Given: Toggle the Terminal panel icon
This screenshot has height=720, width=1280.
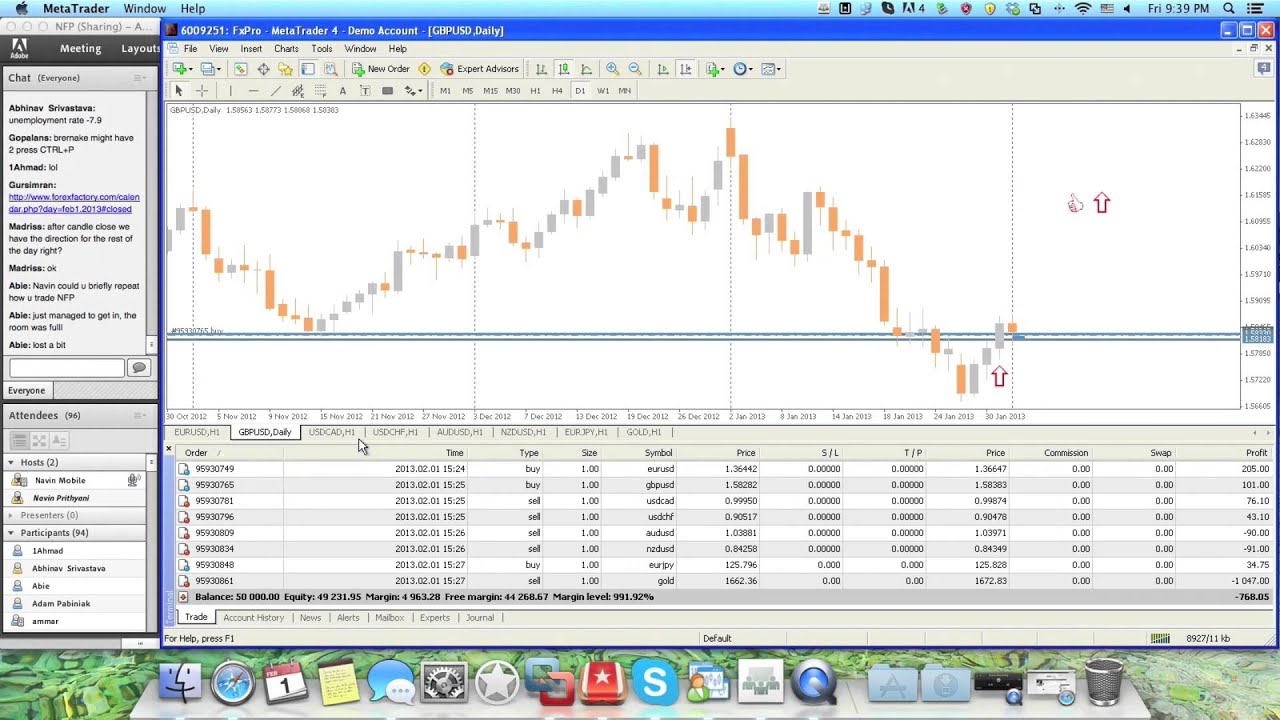Looking at the screenshot, I should 308,69.
